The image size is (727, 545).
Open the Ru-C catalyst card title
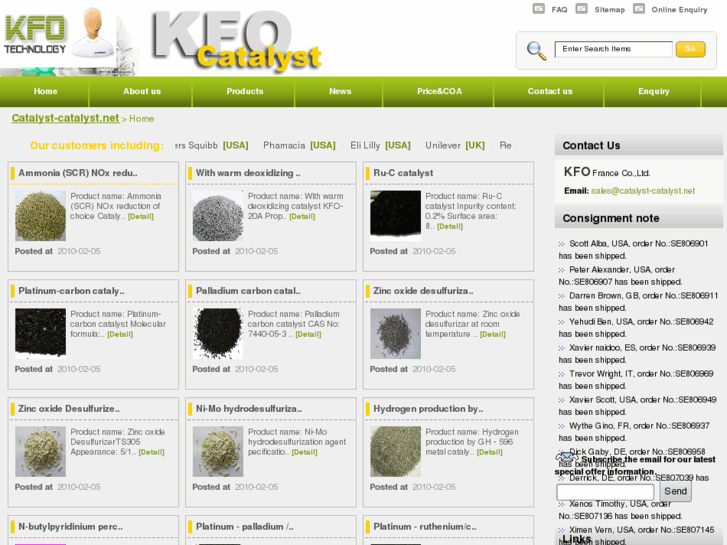pos(403,173)
